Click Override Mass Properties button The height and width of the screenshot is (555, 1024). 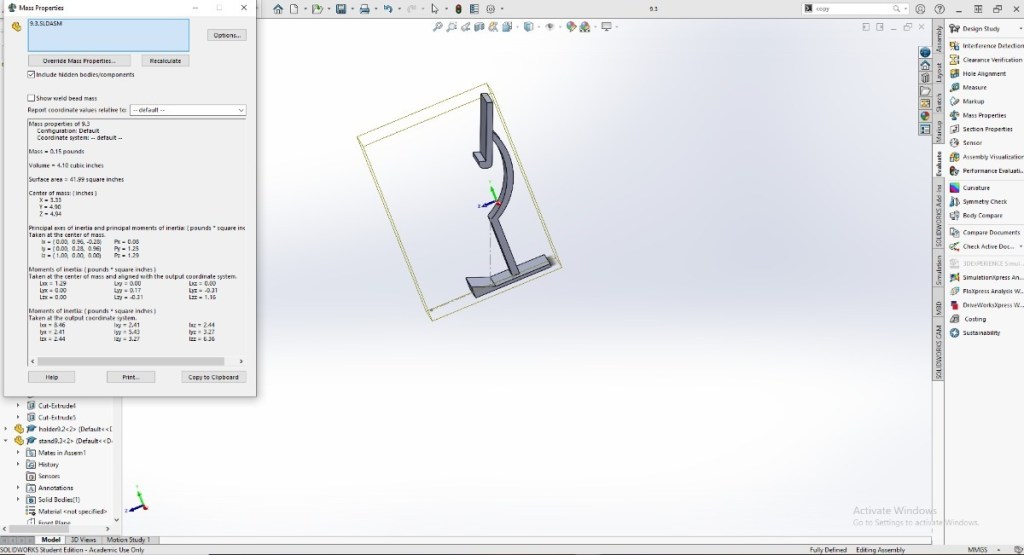(x=79, y=61)
